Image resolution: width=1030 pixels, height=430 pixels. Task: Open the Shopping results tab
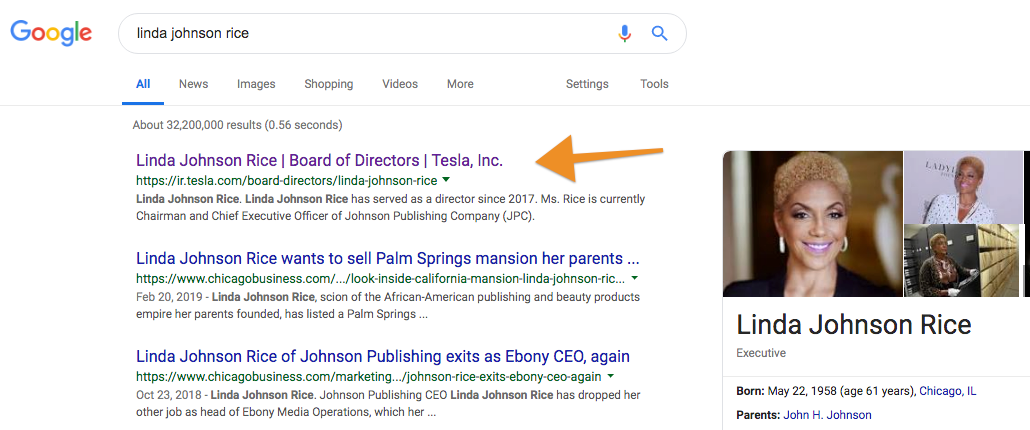click(328, 84)
